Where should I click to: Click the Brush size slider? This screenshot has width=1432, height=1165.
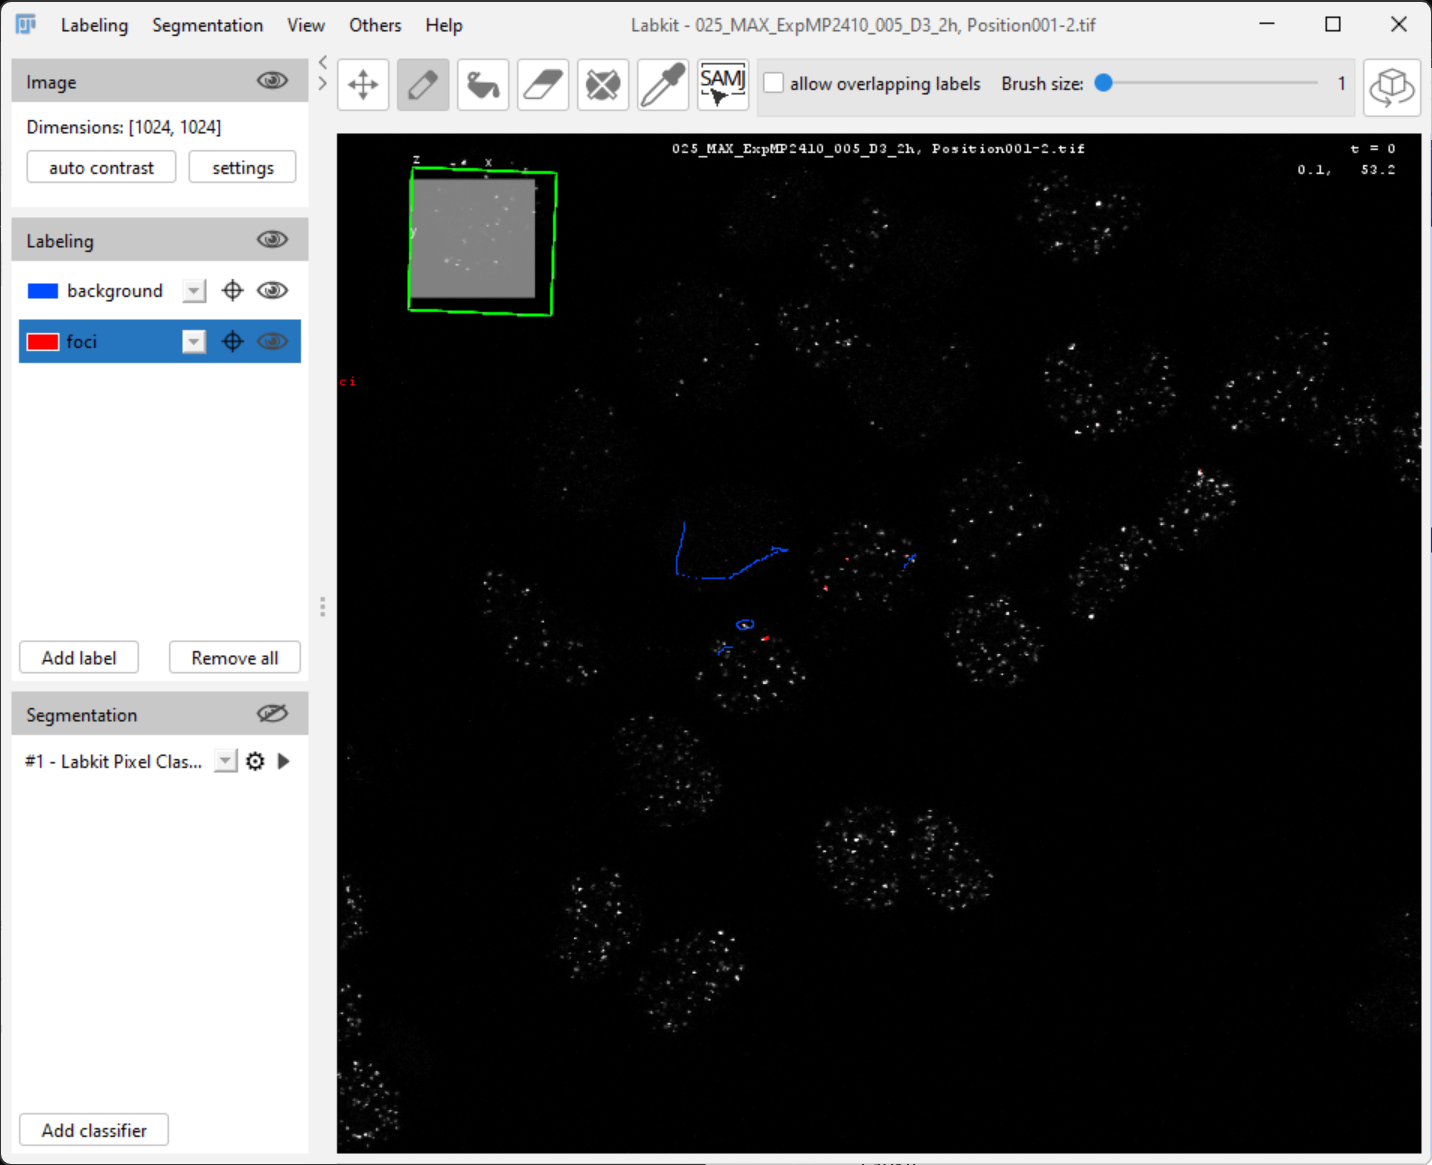pos(1103,83)
